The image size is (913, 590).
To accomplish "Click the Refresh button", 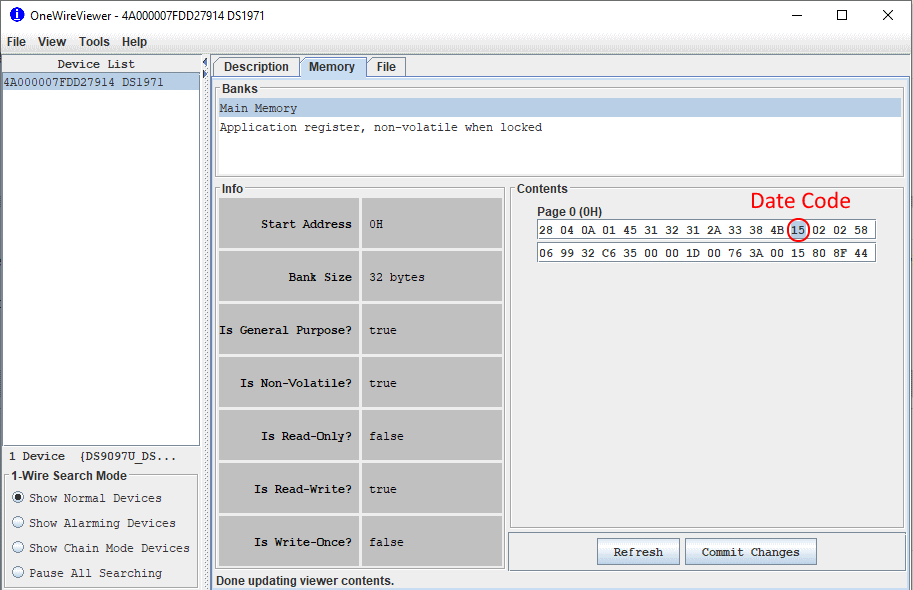I will click(638, 552).
